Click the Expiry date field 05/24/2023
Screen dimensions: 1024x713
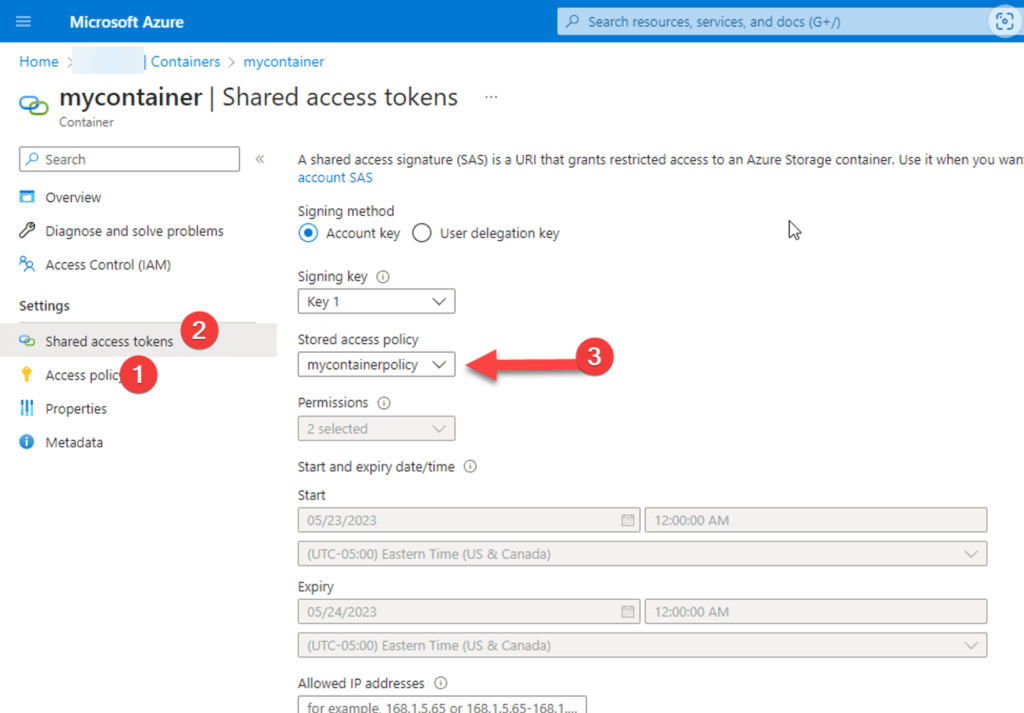point(468,612)
